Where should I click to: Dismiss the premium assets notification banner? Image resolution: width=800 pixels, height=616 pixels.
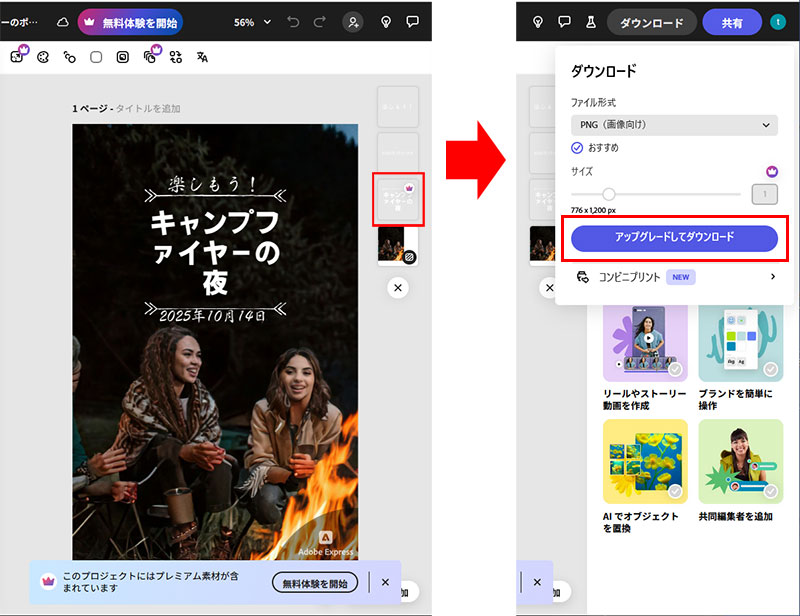385,582
